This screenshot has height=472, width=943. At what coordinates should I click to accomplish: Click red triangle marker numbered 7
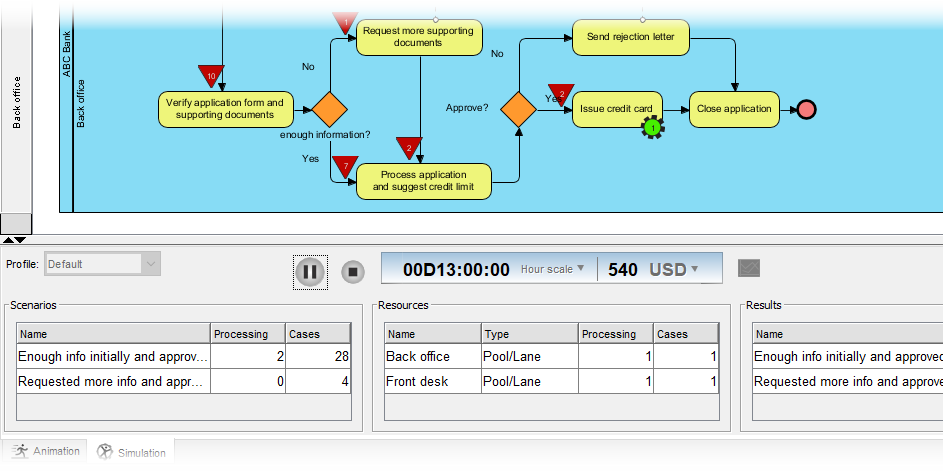pos(345,165)
